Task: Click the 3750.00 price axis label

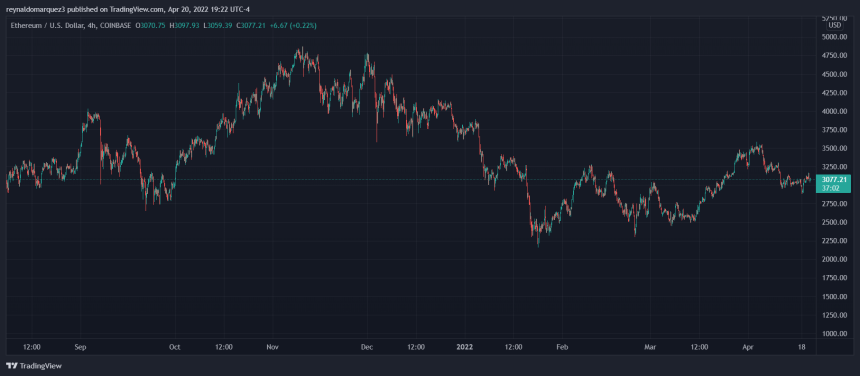Action: pyautogui.click(x=834, y=130)
